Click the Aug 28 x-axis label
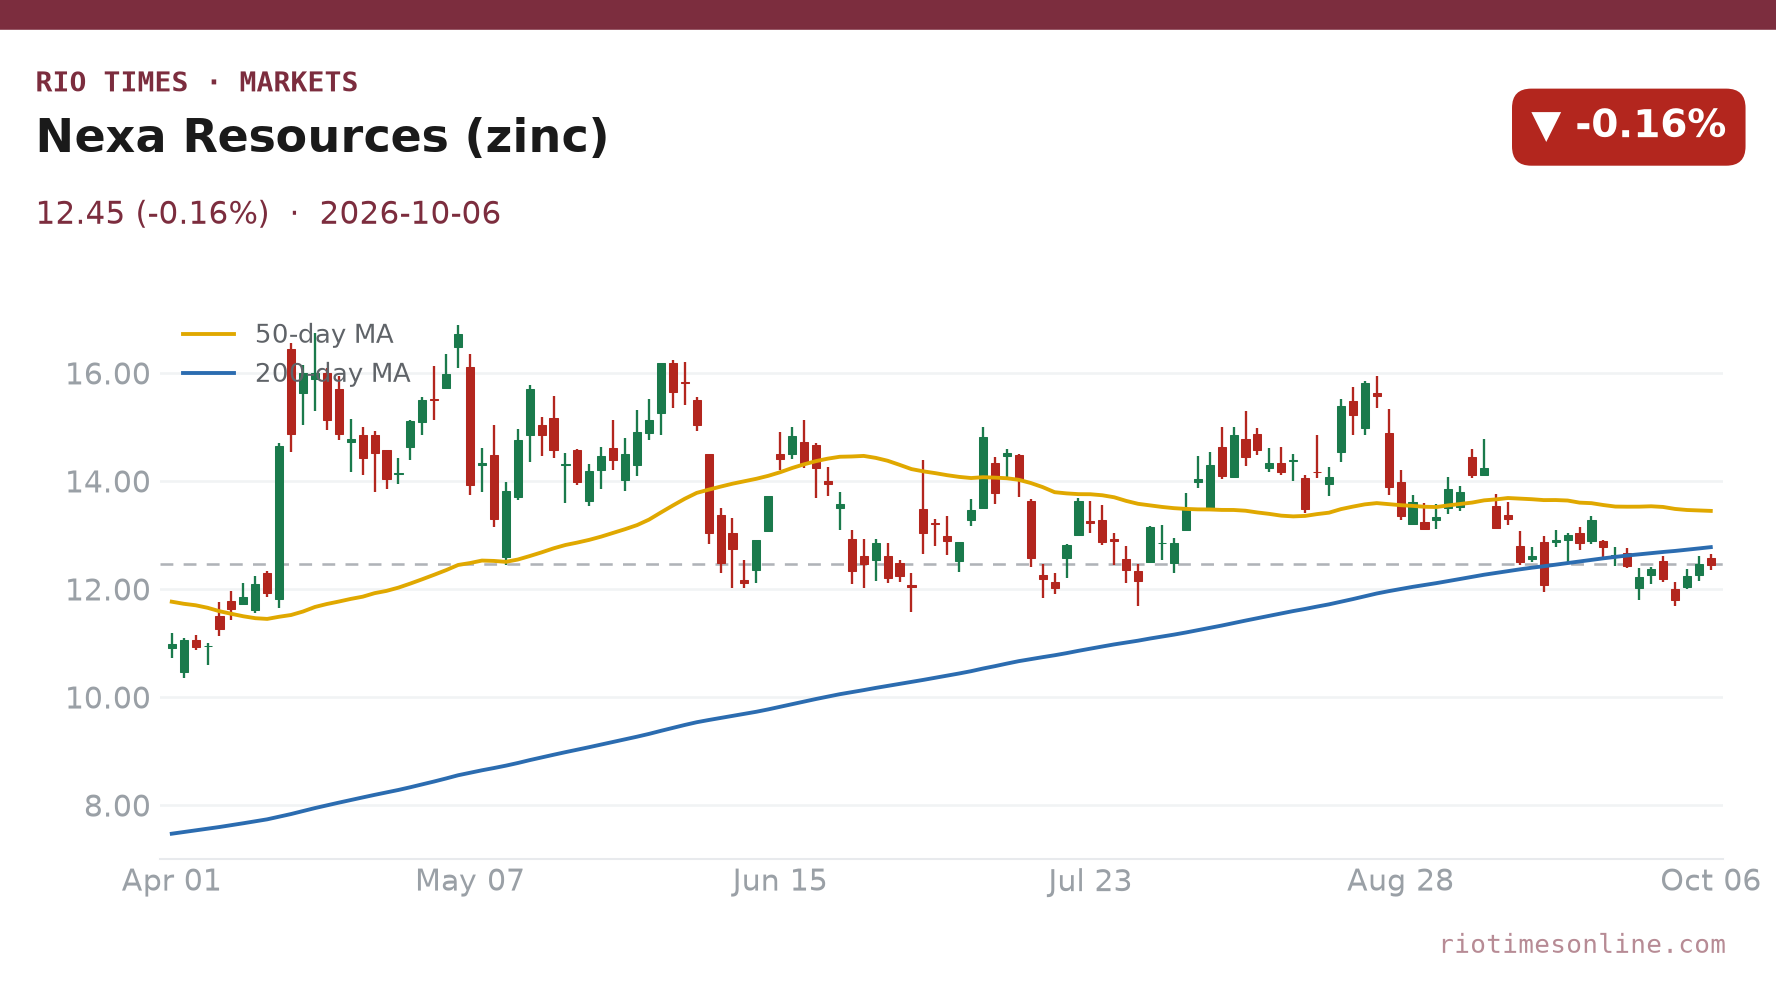The width and height of the screenshot is (1776, 999). 1400,881
